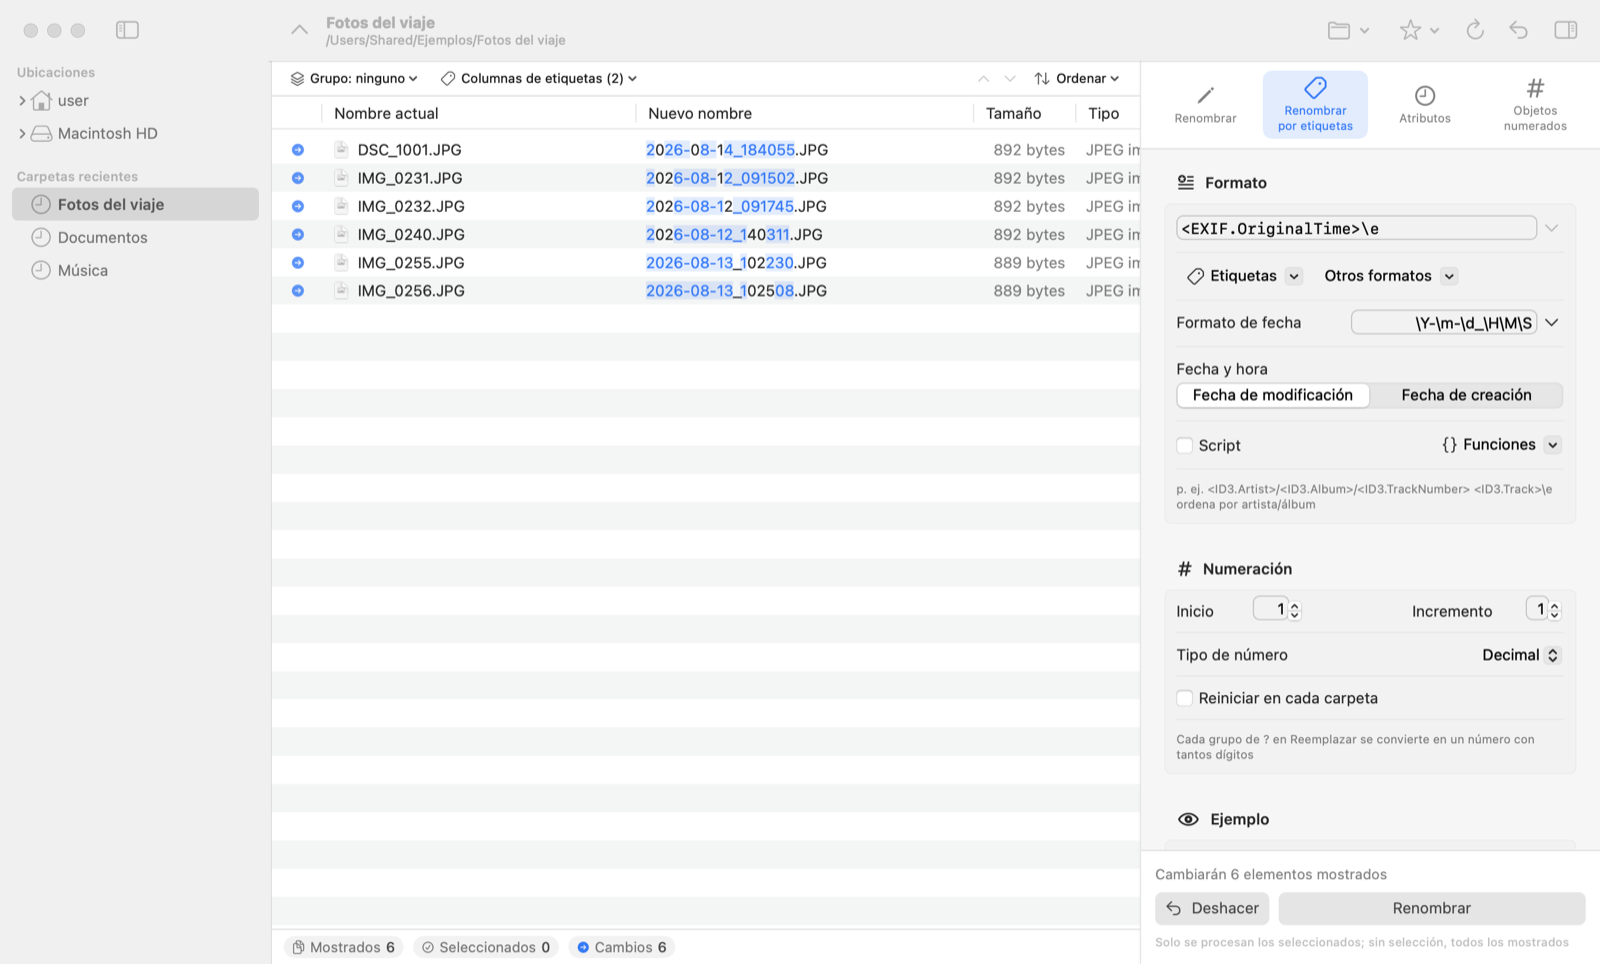
Task: Click the Inicio number stepper
Action: coord(1294,610)
